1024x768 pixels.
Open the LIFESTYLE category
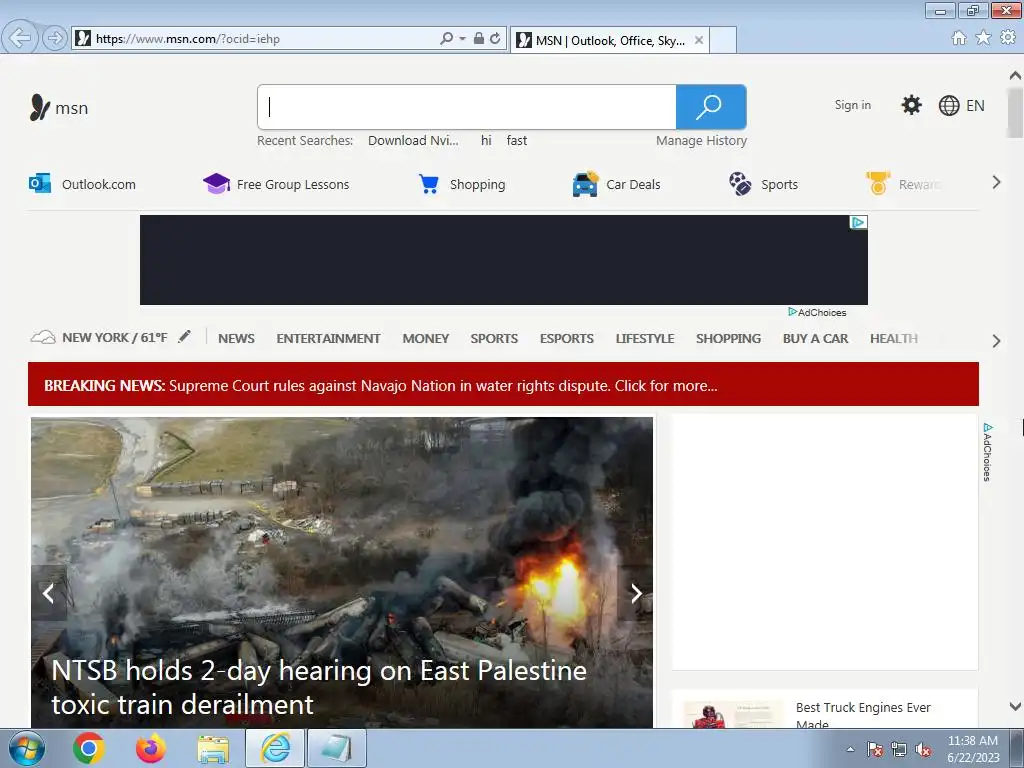point(645,338)
